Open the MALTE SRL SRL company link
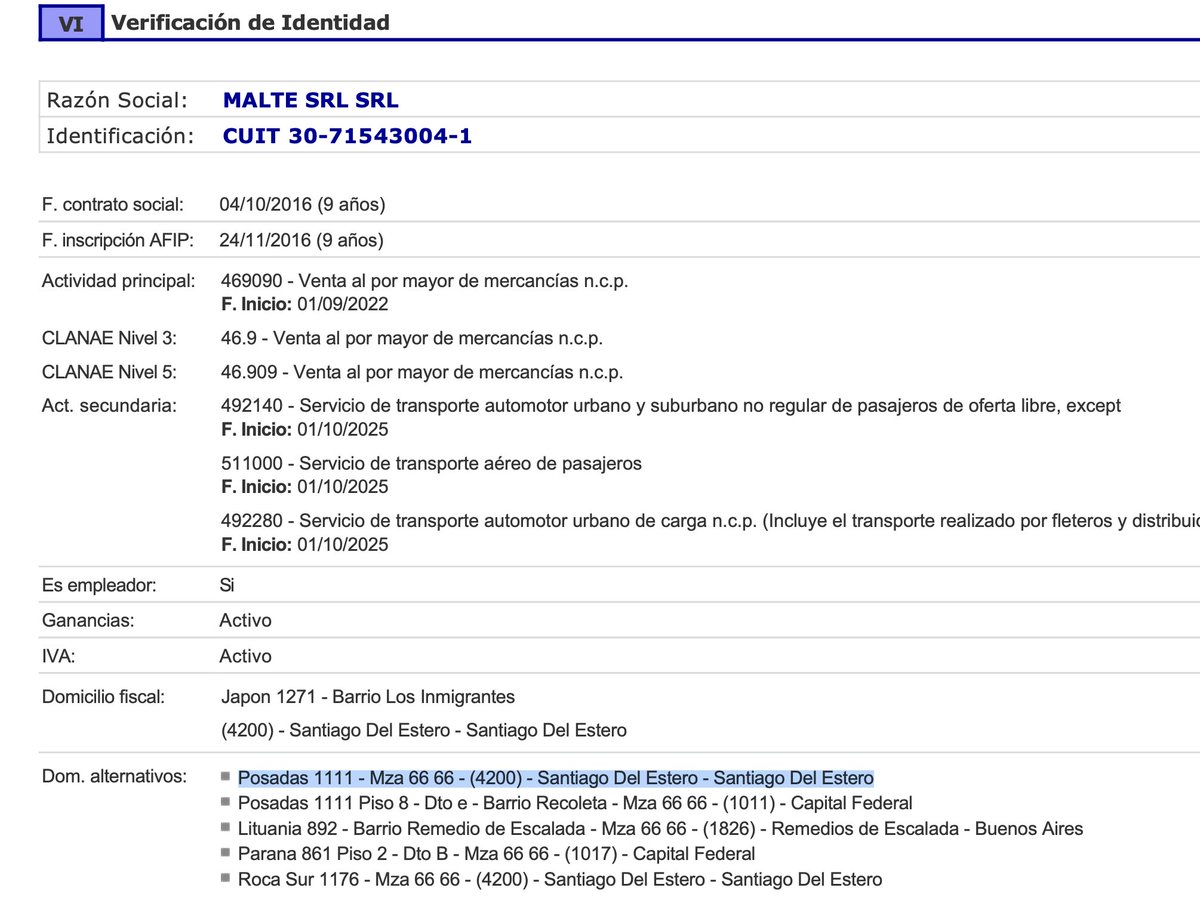 click(310, 99)
